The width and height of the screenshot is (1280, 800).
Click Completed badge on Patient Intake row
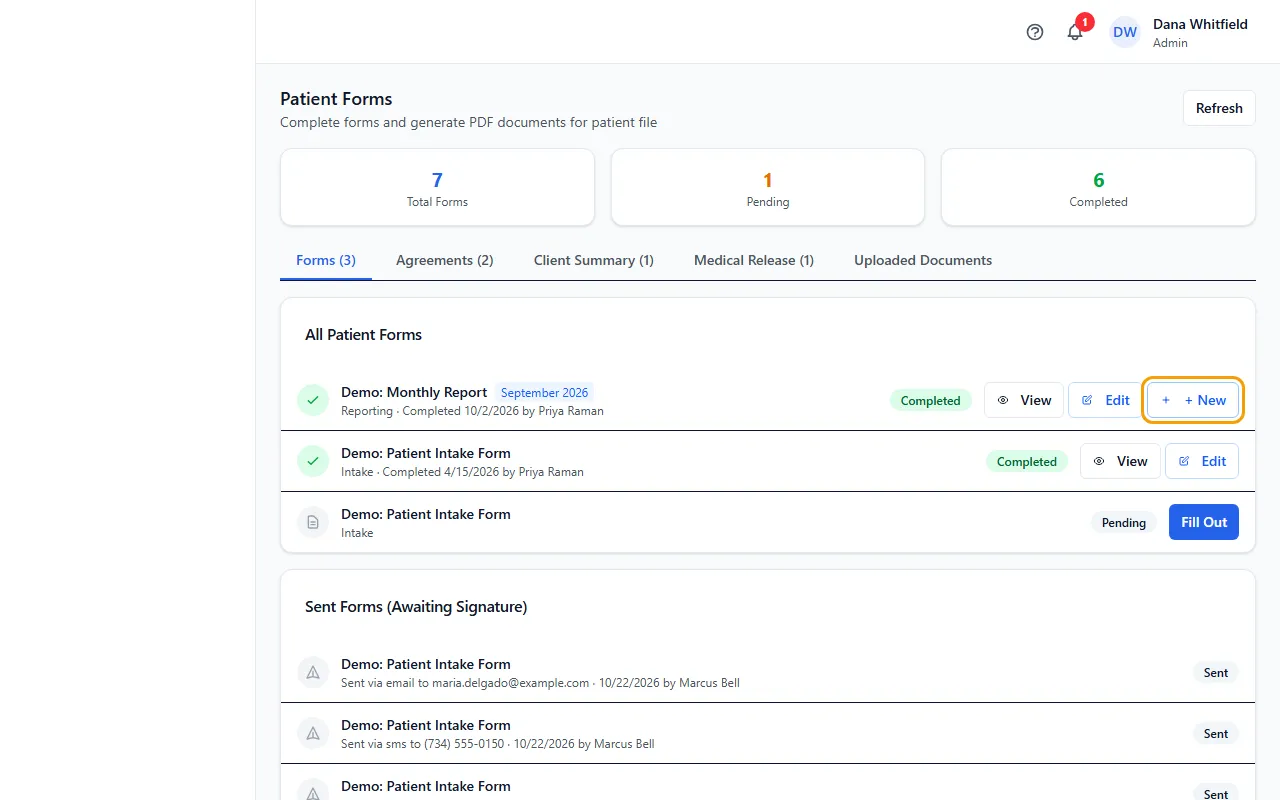tap(1027, 461)
